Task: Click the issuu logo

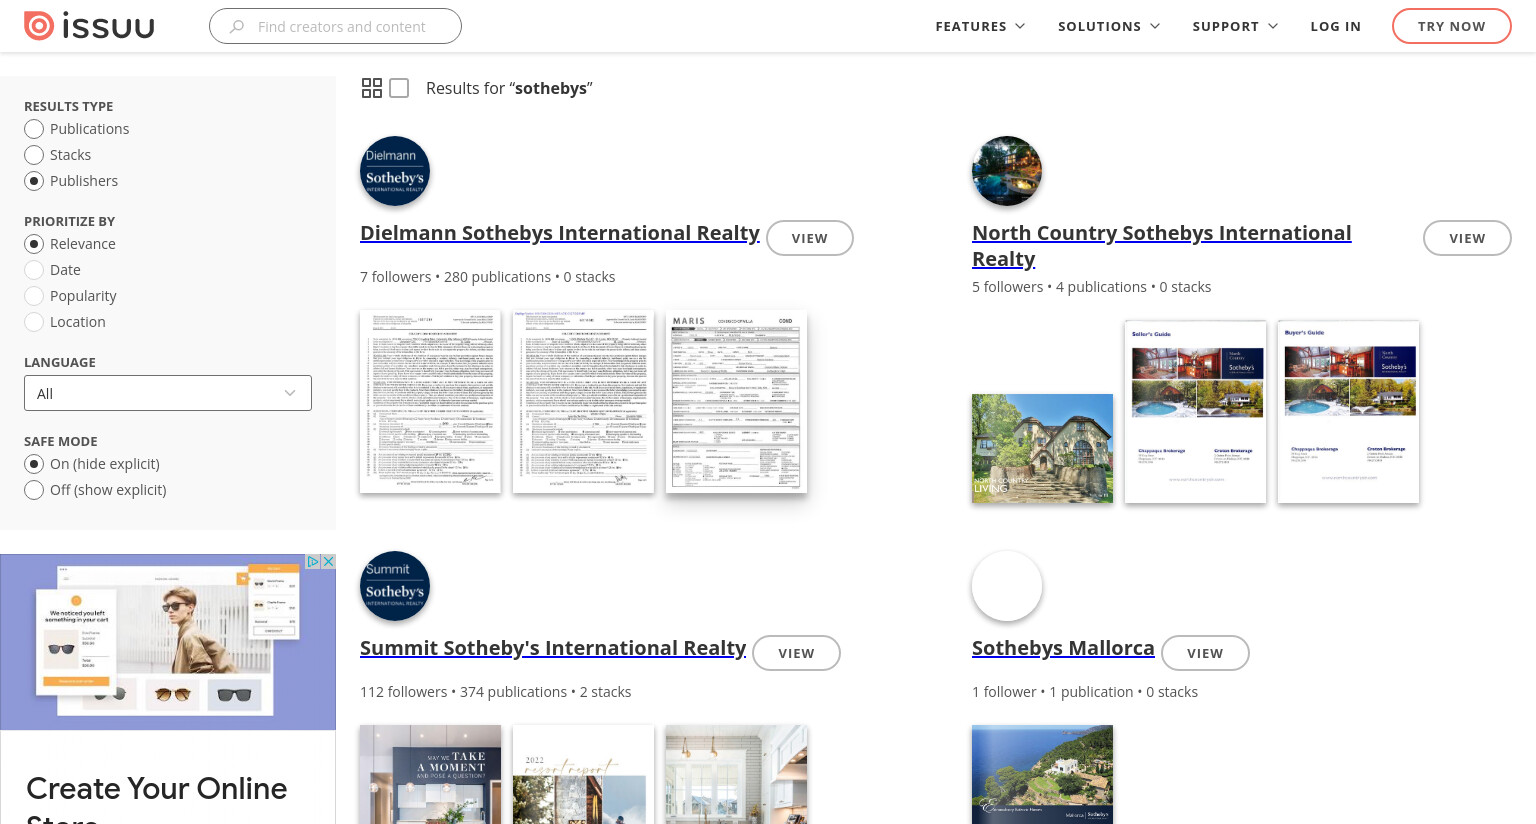Action: click(x=89, y=26)
